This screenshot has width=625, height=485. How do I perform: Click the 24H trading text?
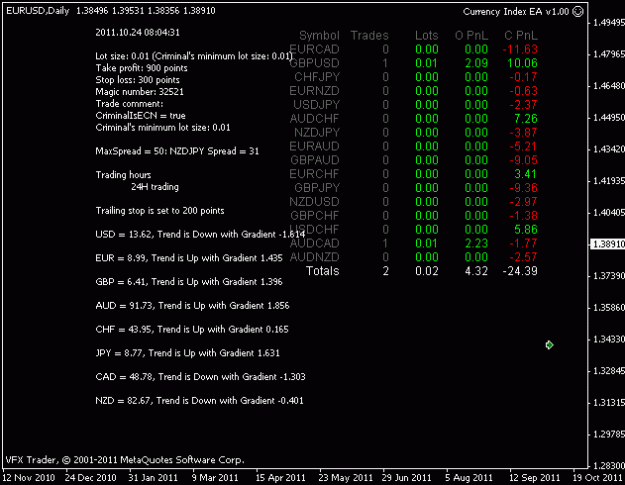[155, 187]
